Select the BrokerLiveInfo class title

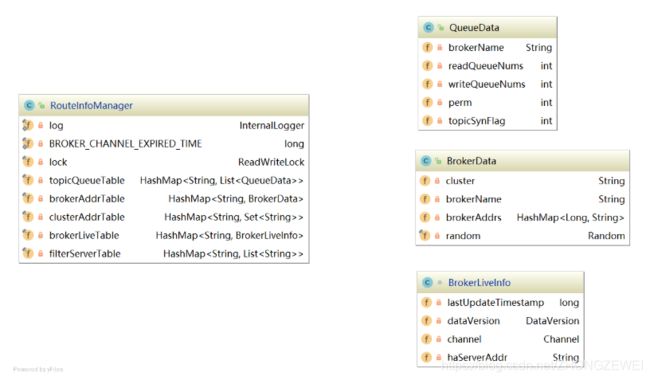(479, 283)
